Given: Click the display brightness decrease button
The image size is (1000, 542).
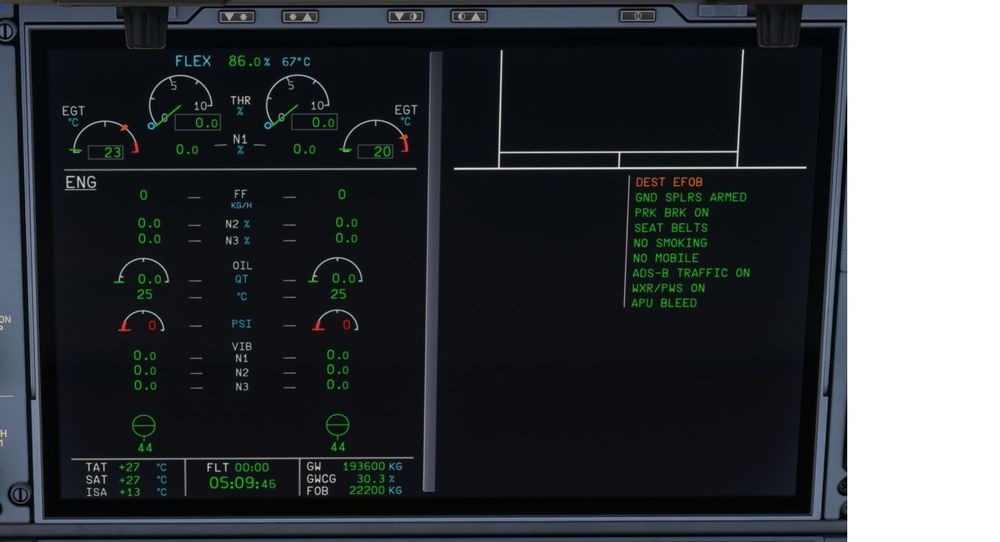Looking at the screenshot, I should coord(237,17).
